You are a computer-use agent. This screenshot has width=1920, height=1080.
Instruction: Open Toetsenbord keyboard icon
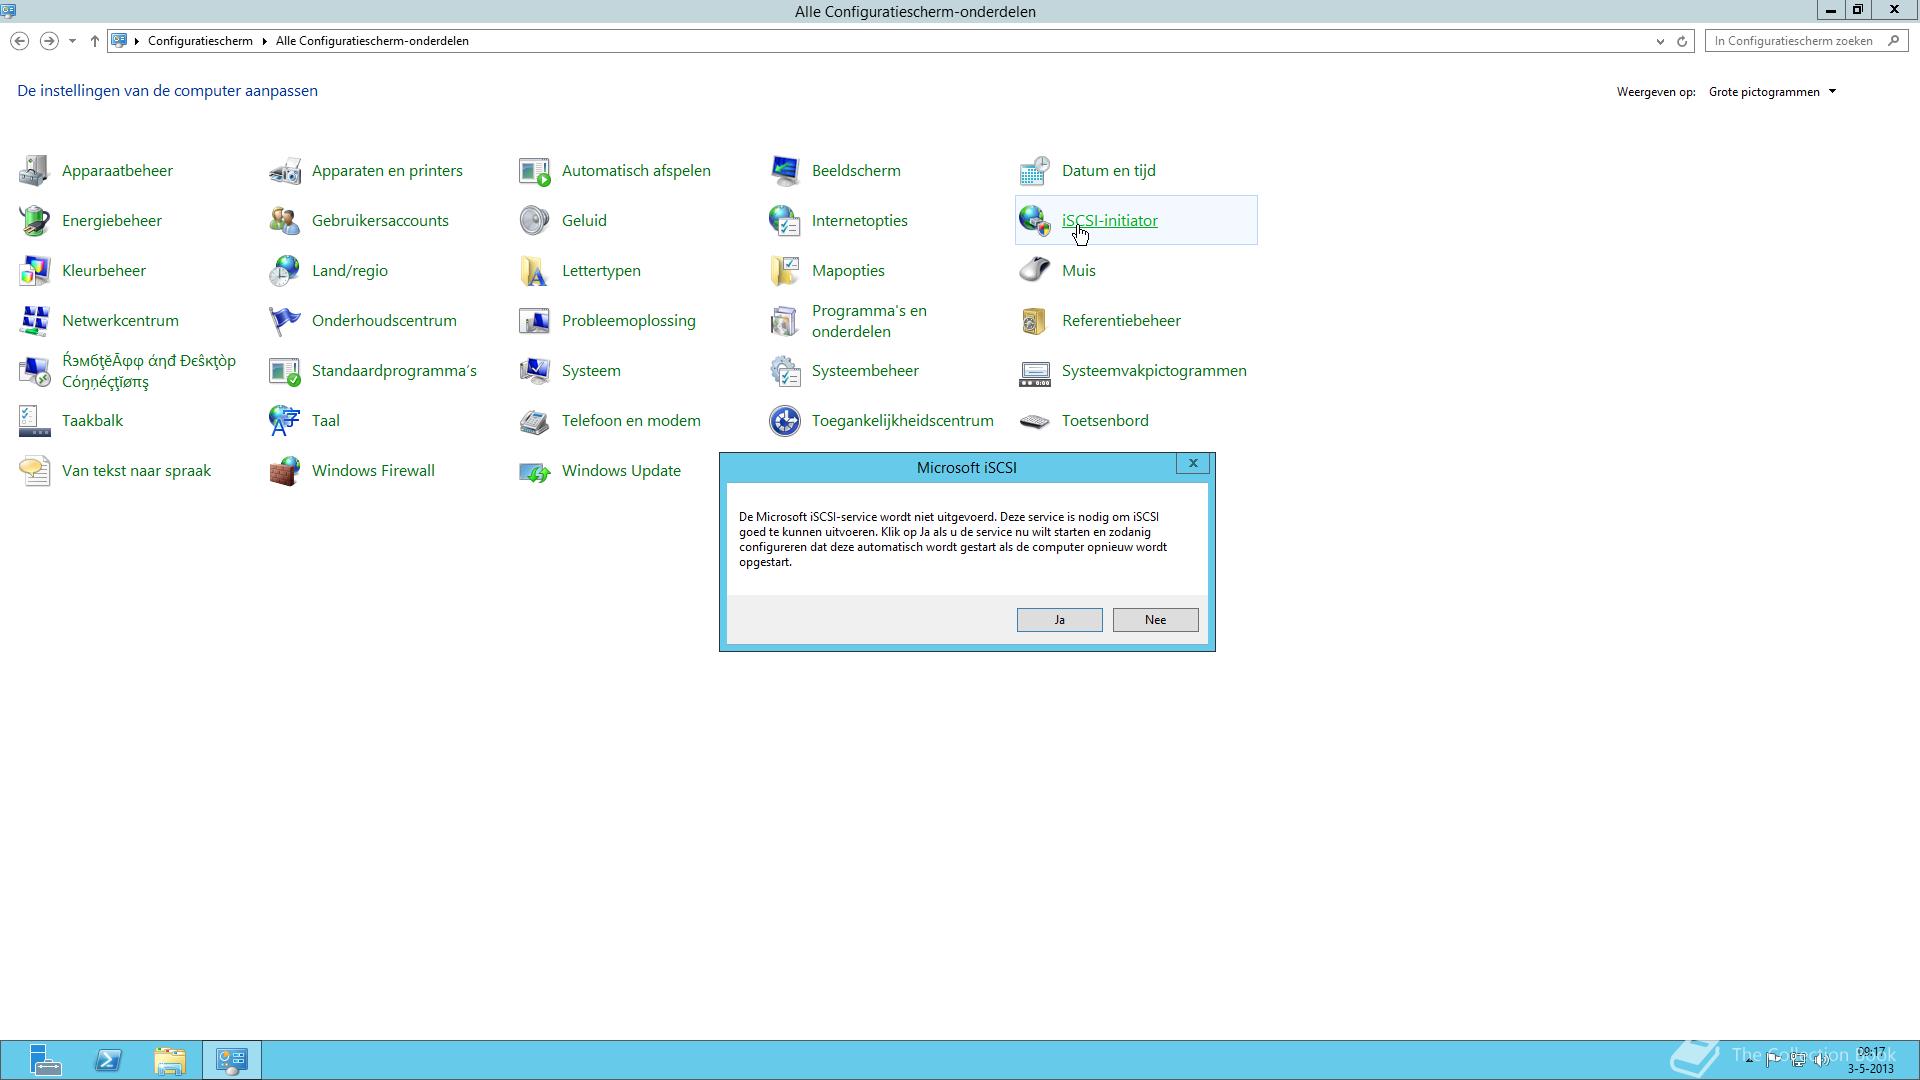pos(1034,421)
